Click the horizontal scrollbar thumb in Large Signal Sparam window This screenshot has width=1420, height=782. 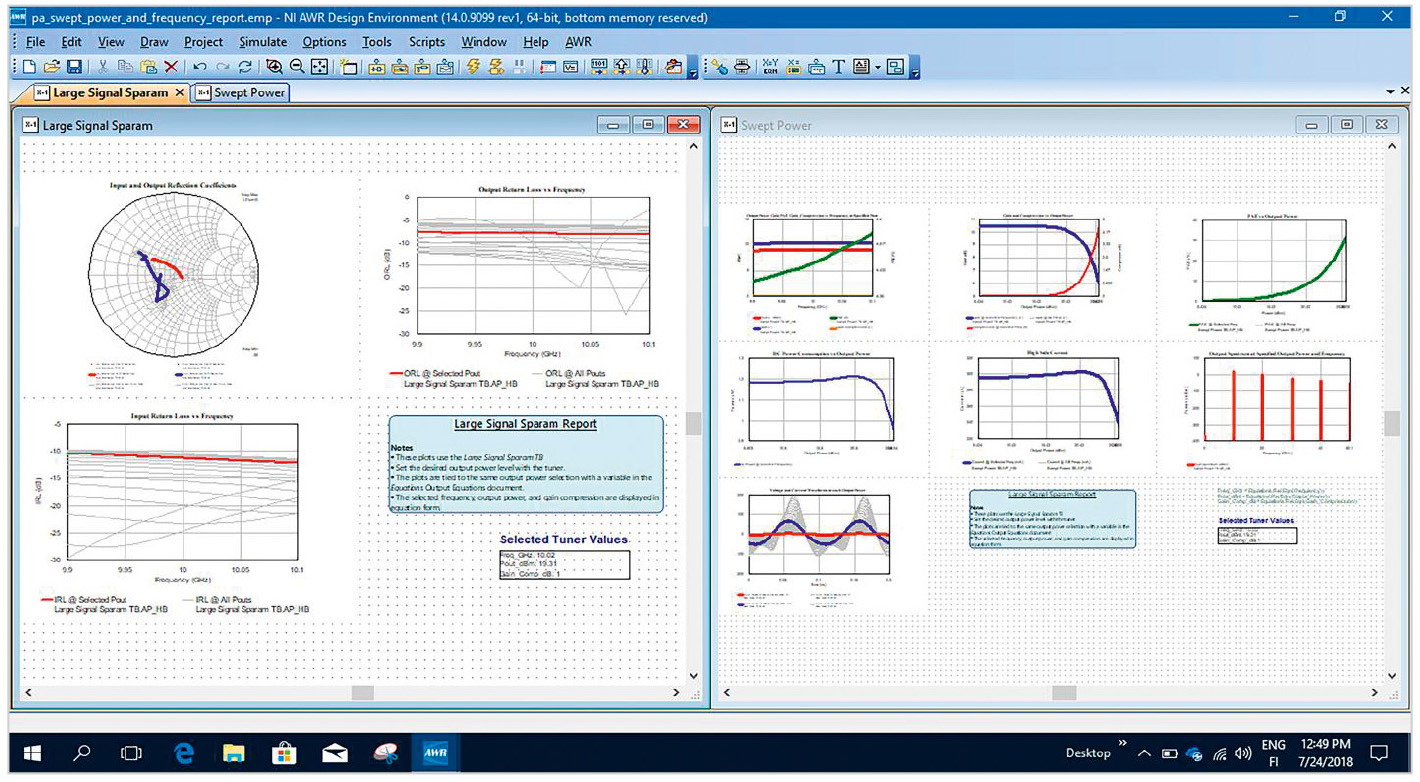(363, 692)
